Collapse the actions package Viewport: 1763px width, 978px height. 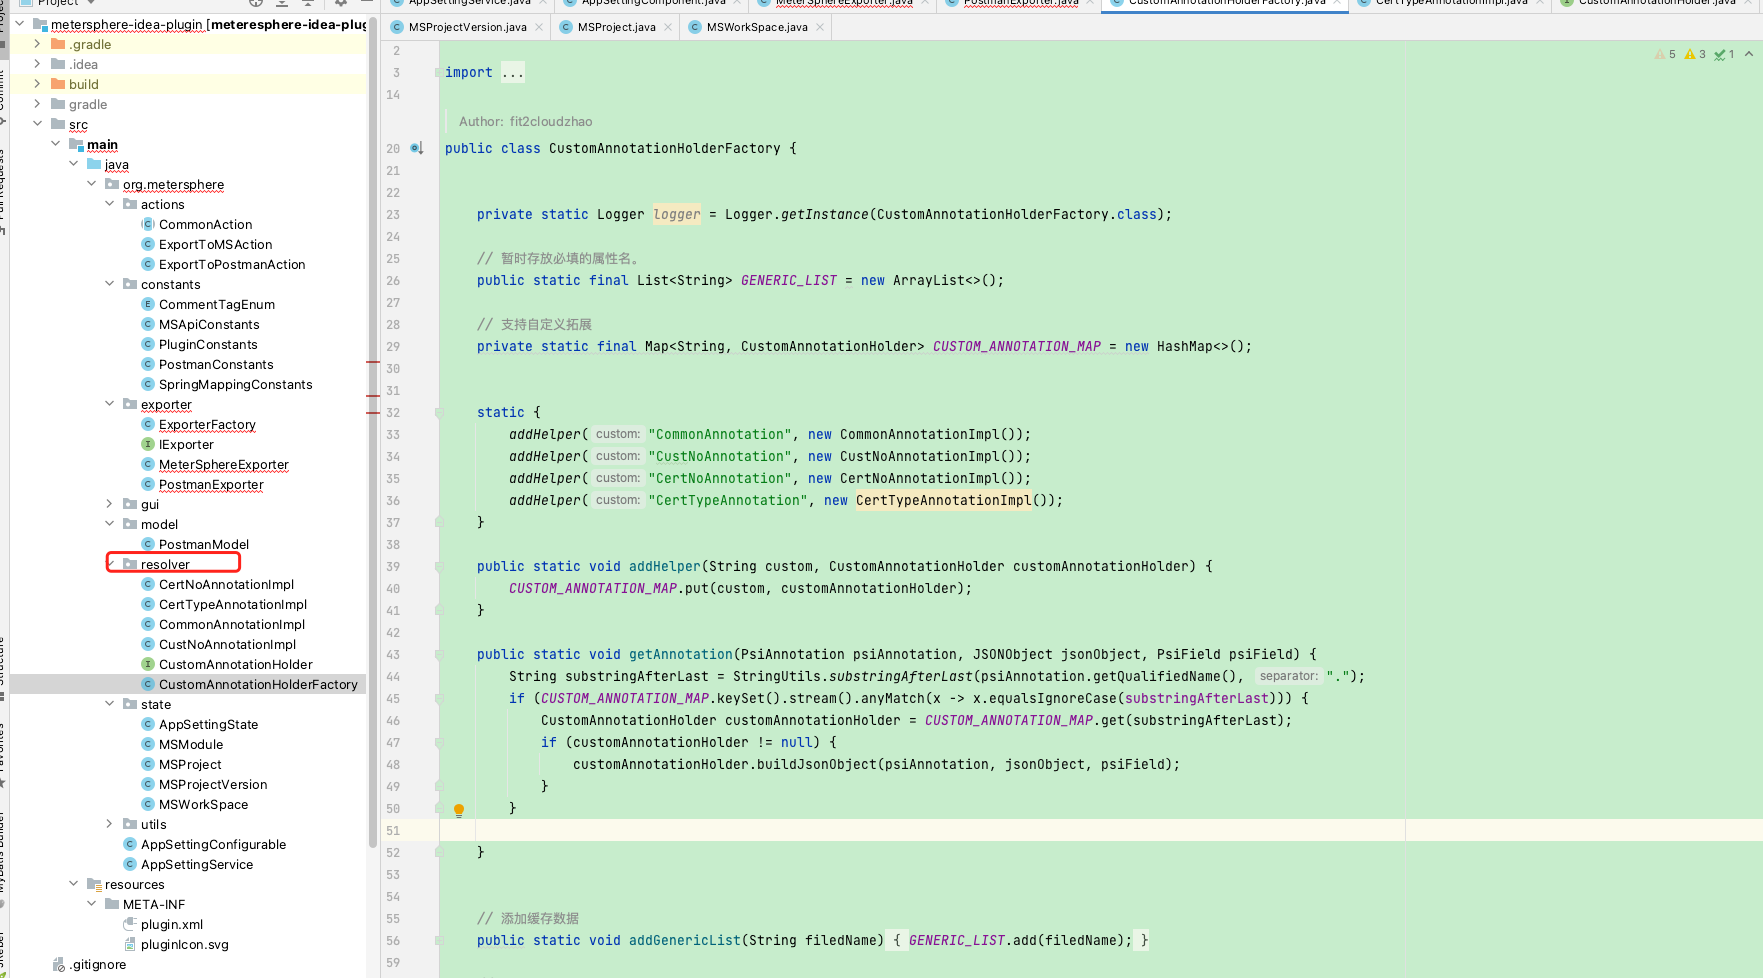point(109,204)
